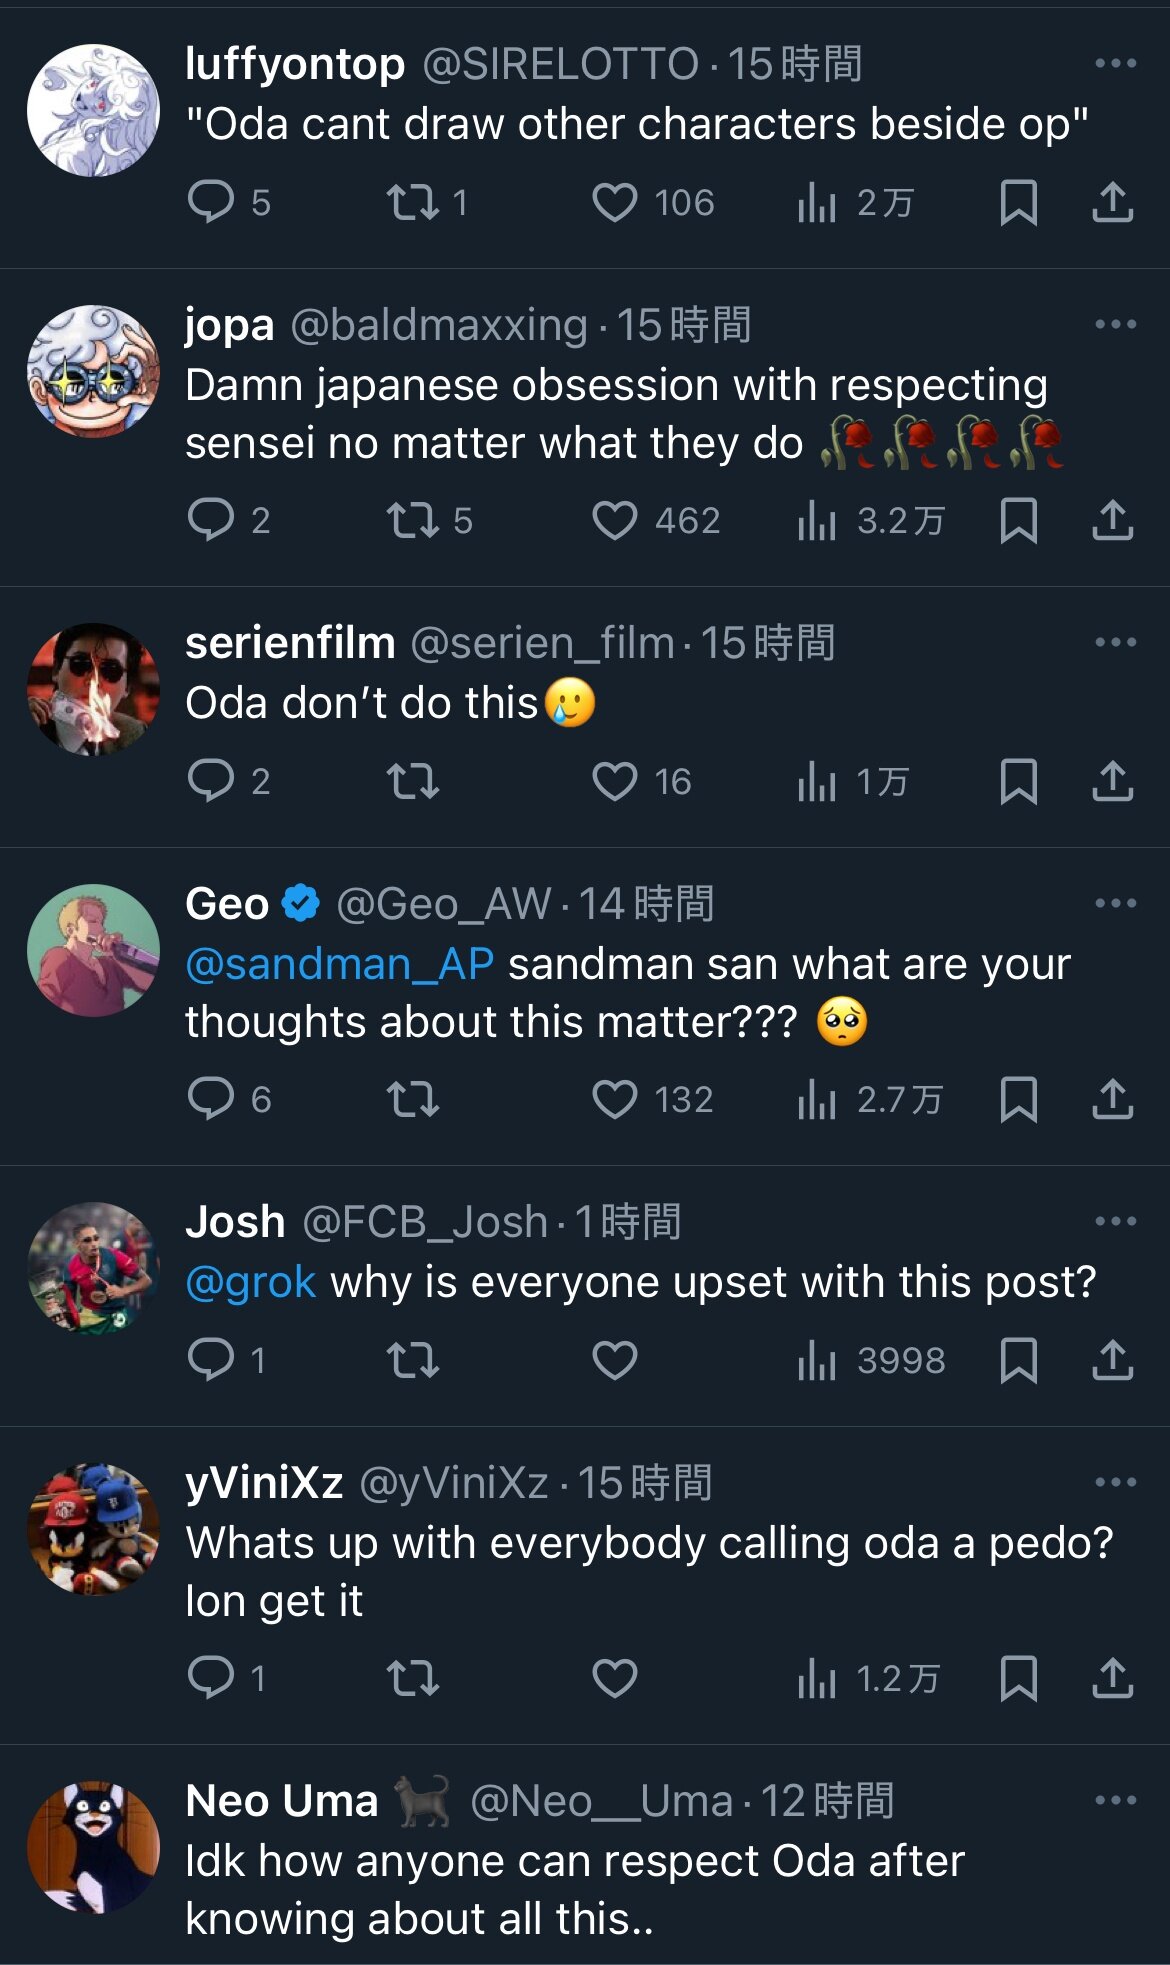Screen dimensions: 1170x1965
Task: Expand the three-dot menu on Neo Uma's tweet
Action: click(x=1115, y=1800)
